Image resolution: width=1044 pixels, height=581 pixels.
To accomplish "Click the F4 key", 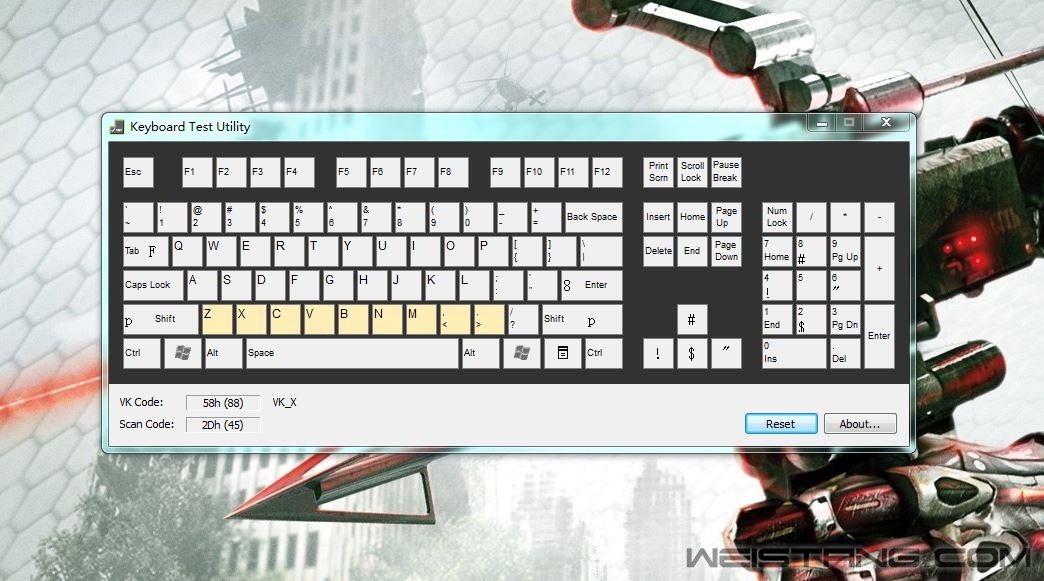I will (x=299, y=172).
